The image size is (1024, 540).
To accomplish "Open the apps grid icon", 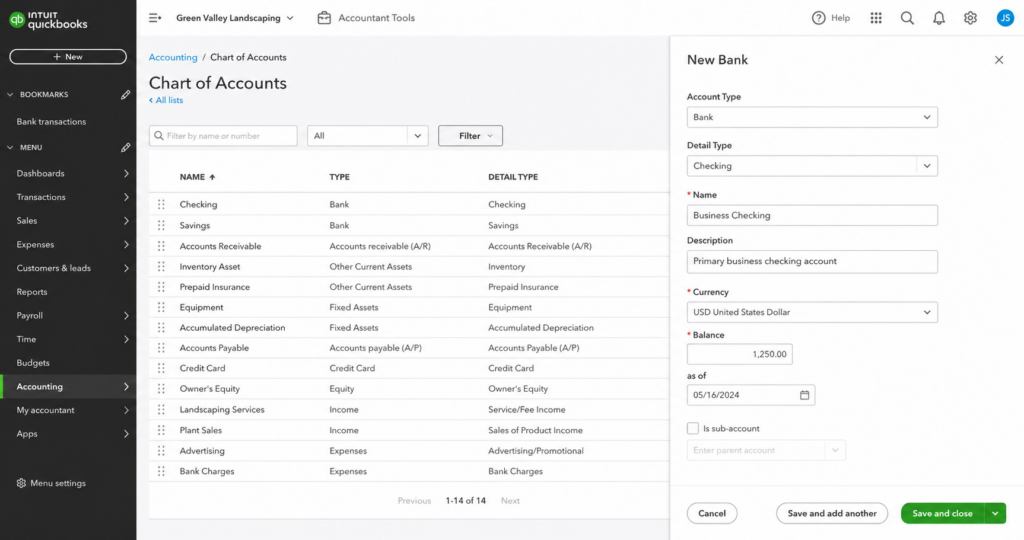I will pos(876,18).
